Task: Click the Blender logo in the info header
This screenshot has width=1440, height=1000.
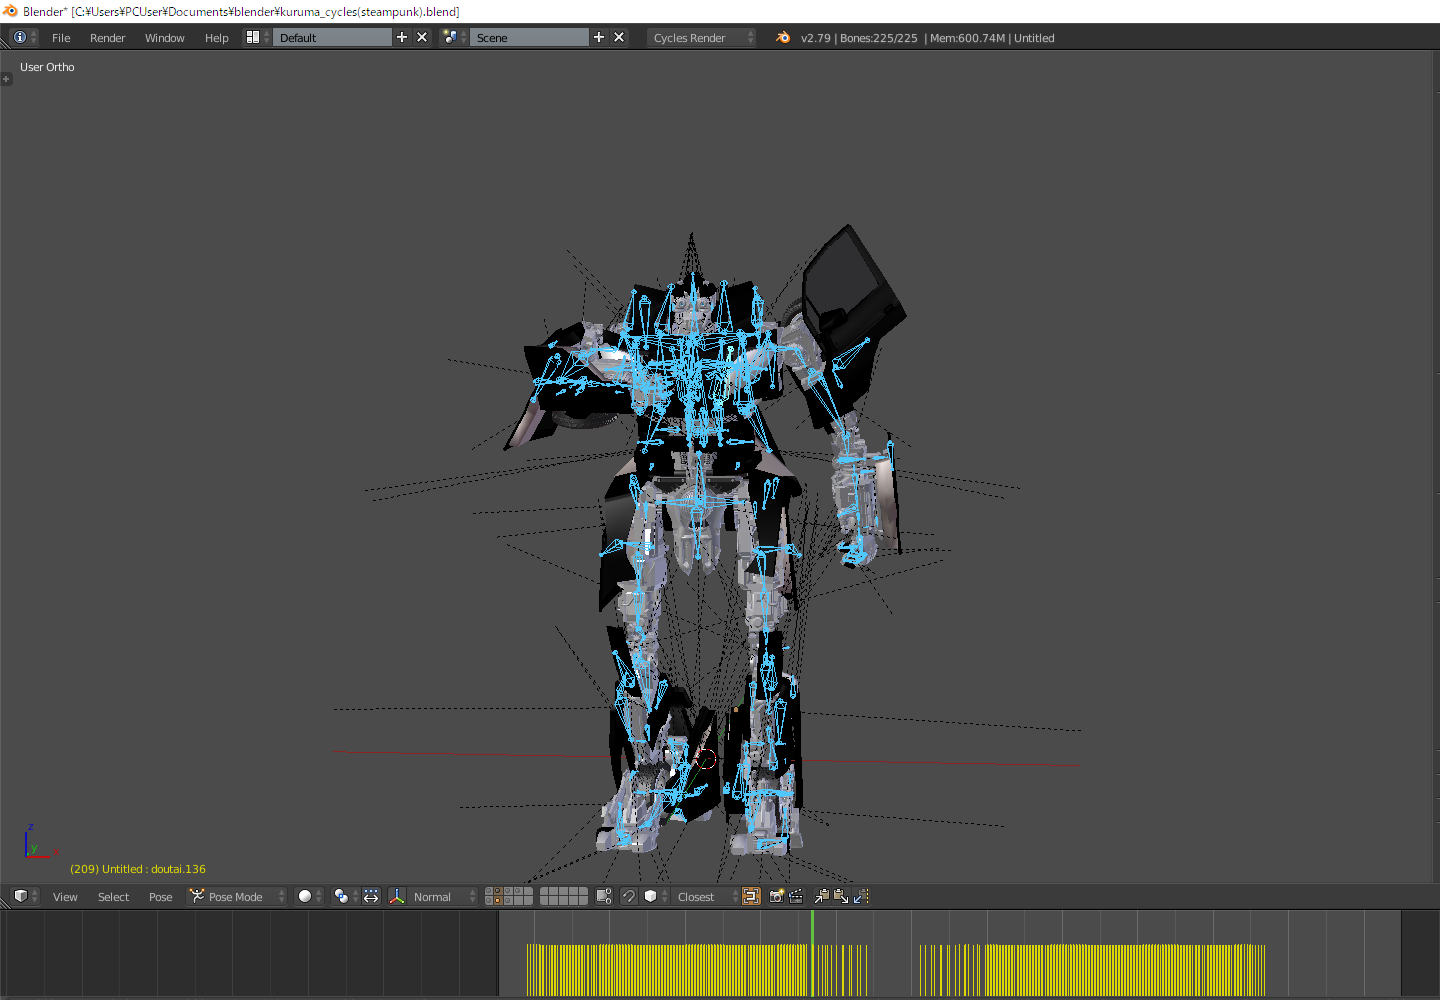Action: (783, 38)
